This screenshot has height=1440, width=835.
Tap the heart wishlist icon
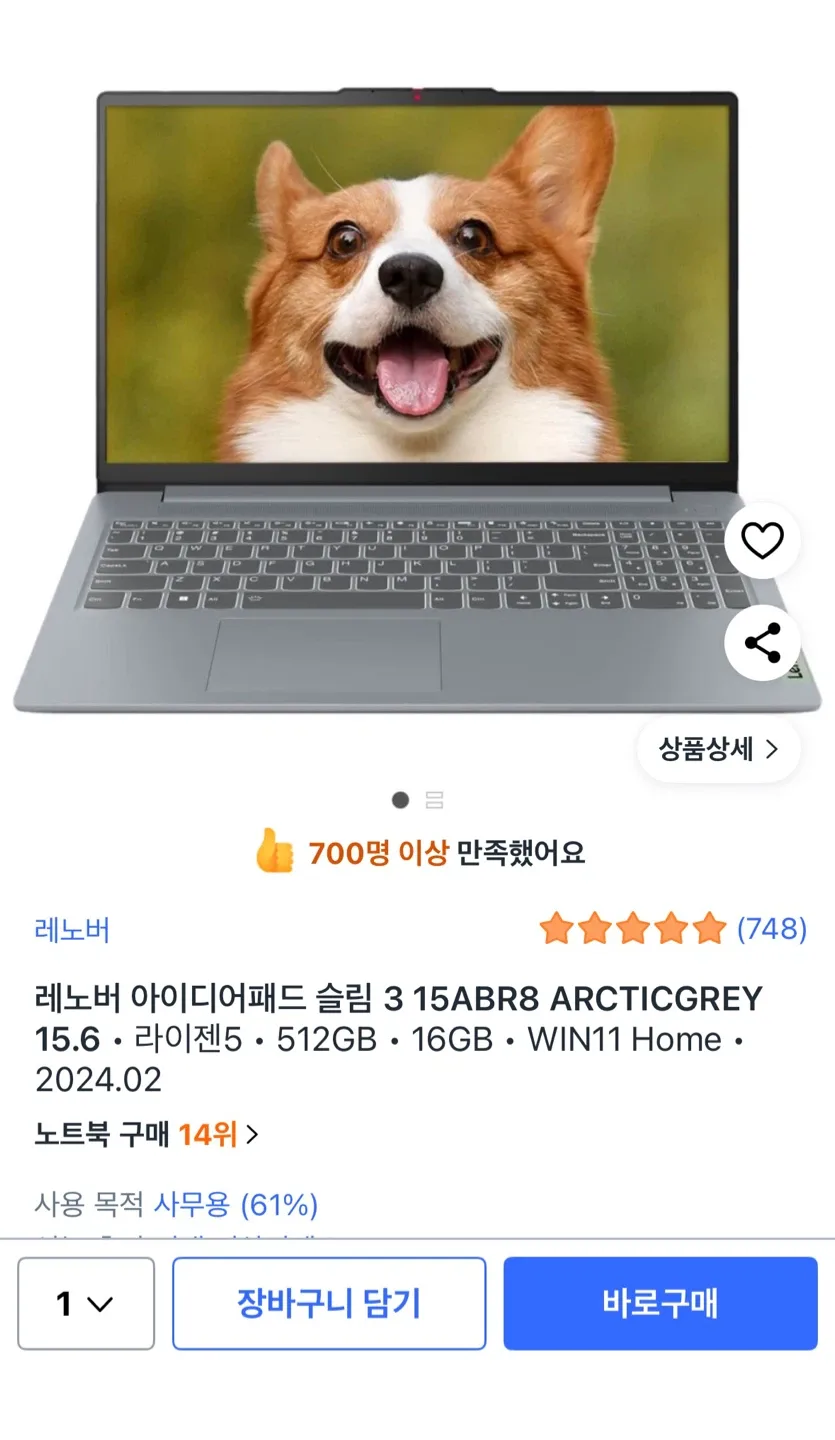762,541
